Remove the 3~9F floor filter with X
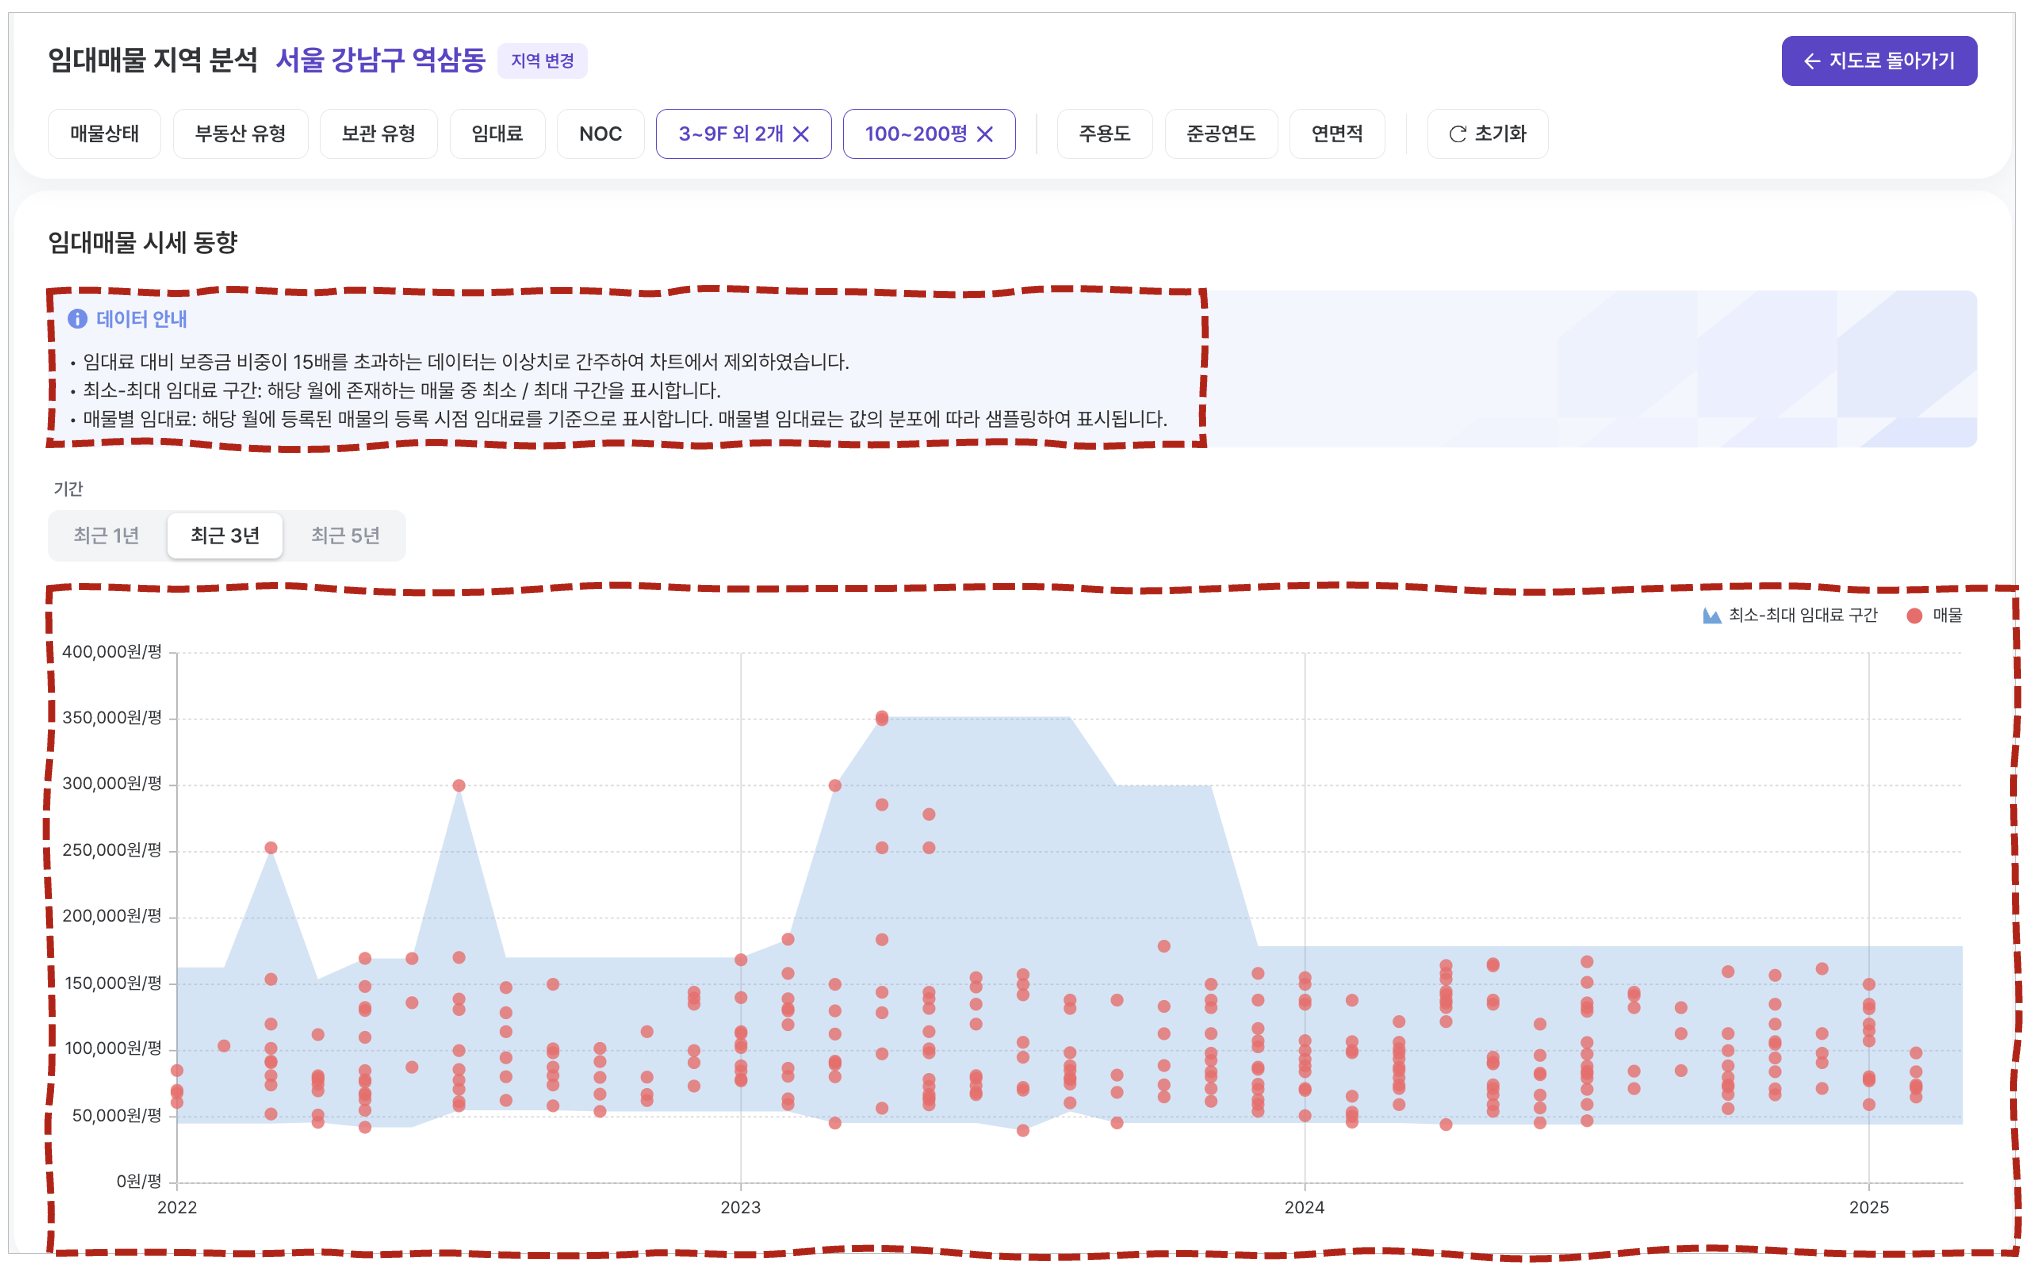Screen dimensions: 2034x1268 (801, 134)
